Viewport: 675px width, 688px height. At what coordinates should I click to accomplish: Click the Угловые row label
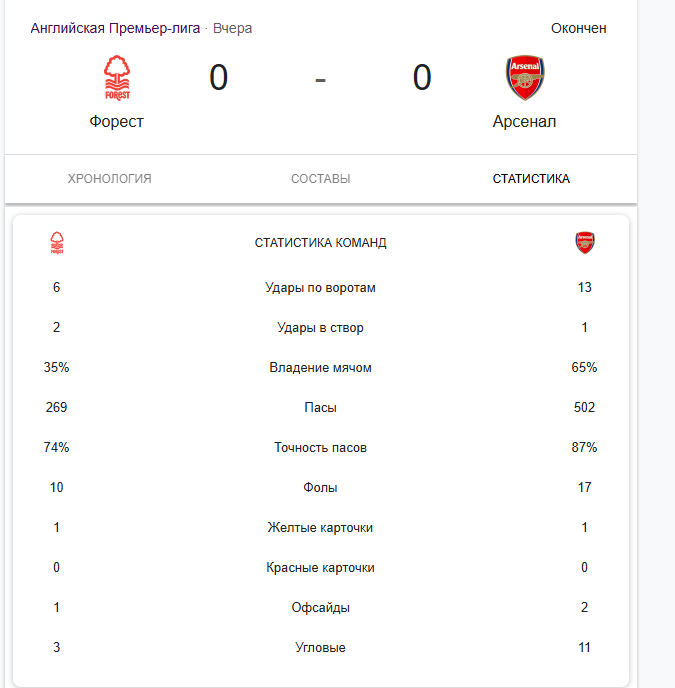[x=320, y=648]
